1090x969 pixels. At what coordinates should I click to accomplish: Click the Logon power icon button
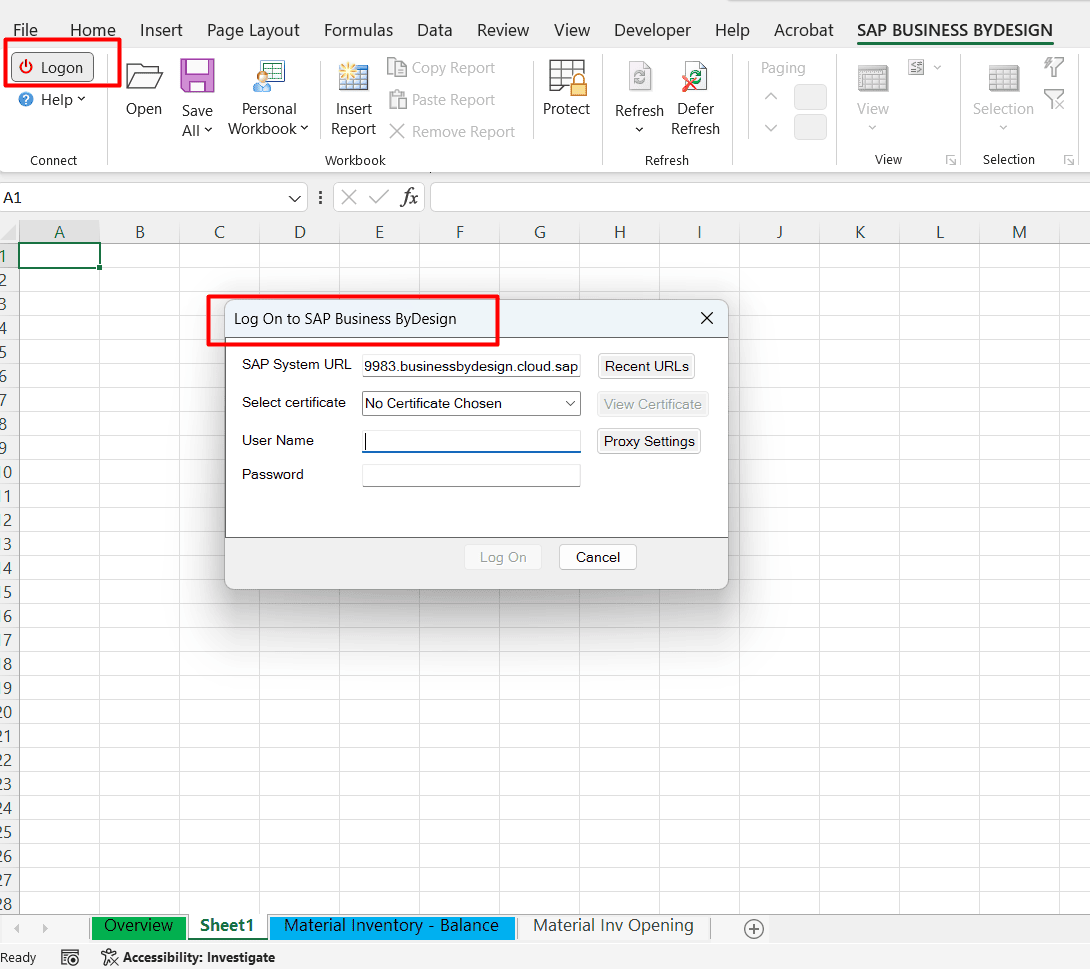click(x=52, y=67)
